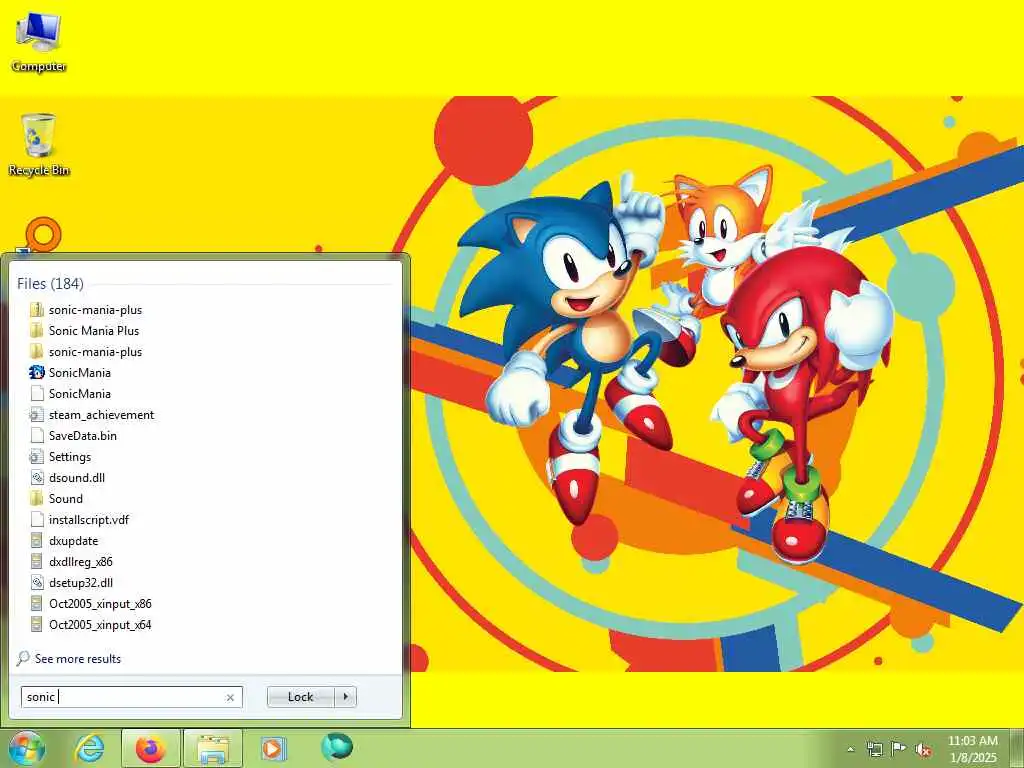Launch Windows Media Player from taskbar
This screenshot has height=768, width=1024.
coord(272,748)
